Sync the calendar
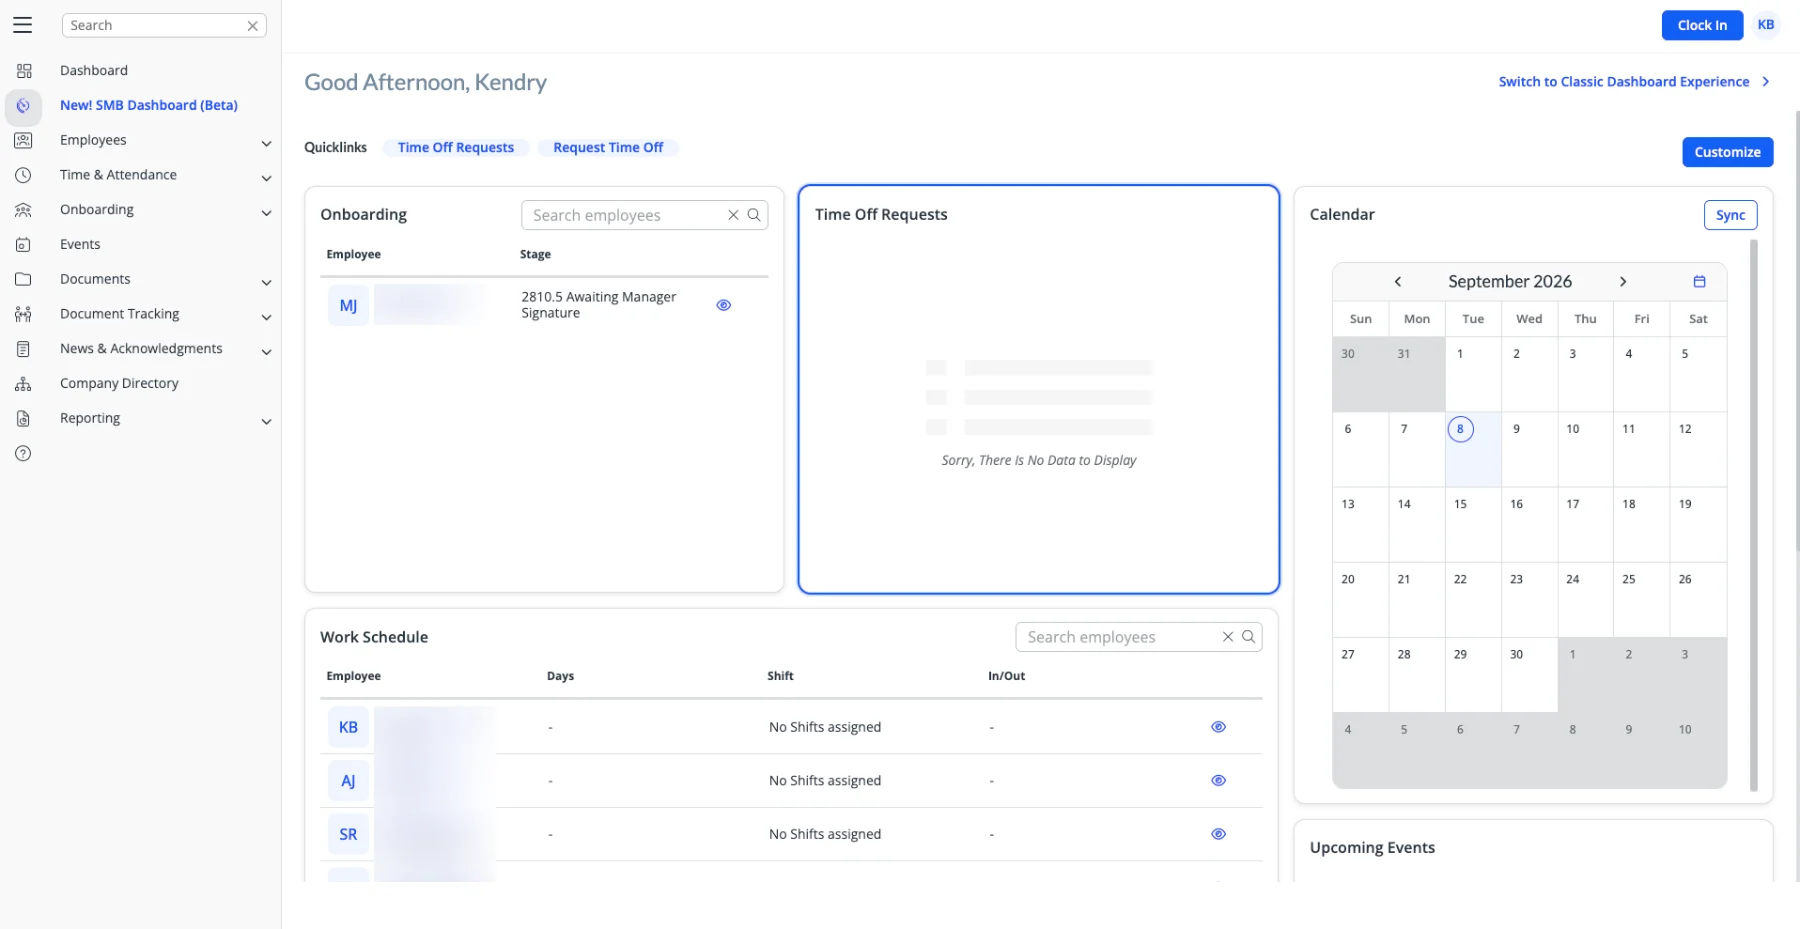 coord(1730,215)
